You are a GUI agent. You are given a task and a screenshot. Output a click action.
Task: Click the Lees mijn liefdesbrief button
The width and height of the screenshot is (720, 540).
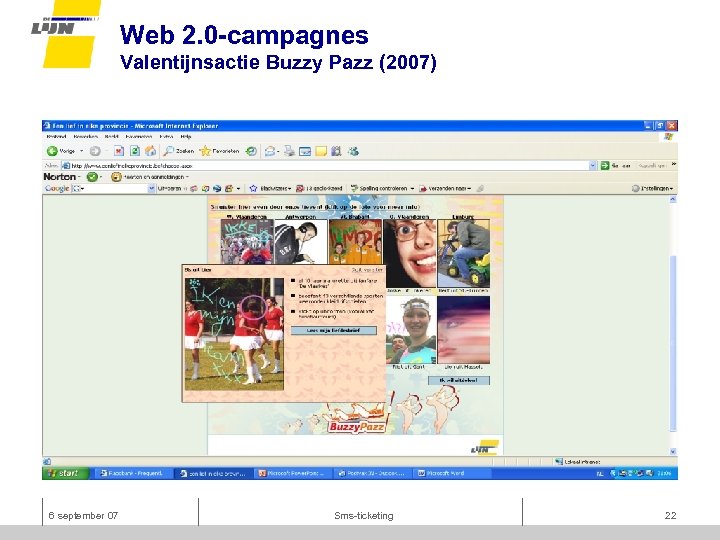(x=333, y=330)
